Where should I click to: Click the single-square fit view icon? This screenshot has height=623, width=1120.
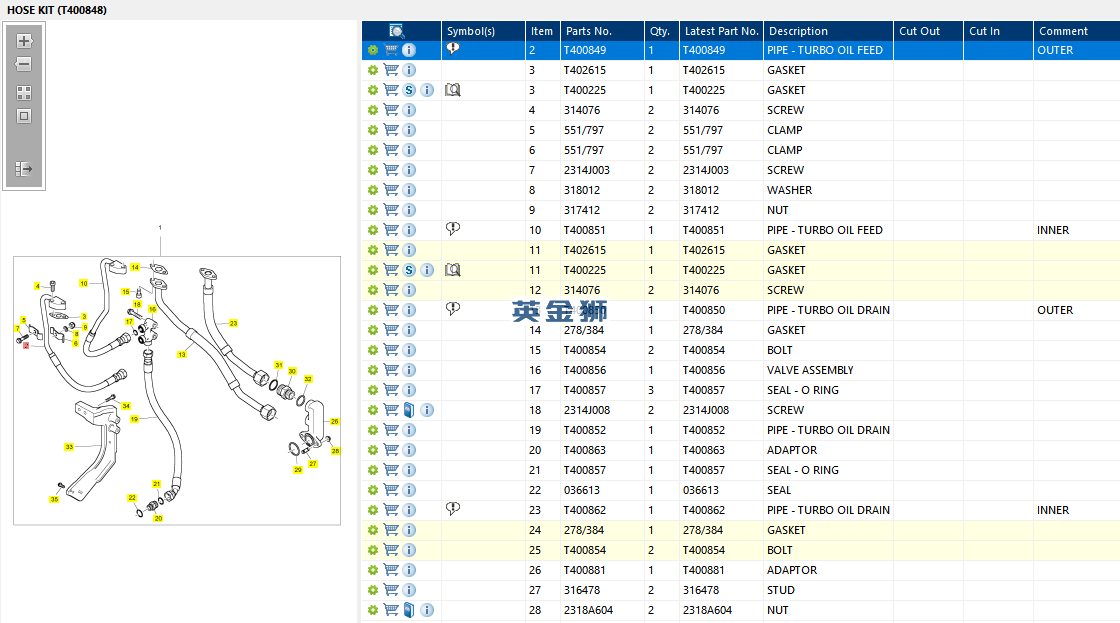pos(24,116)
